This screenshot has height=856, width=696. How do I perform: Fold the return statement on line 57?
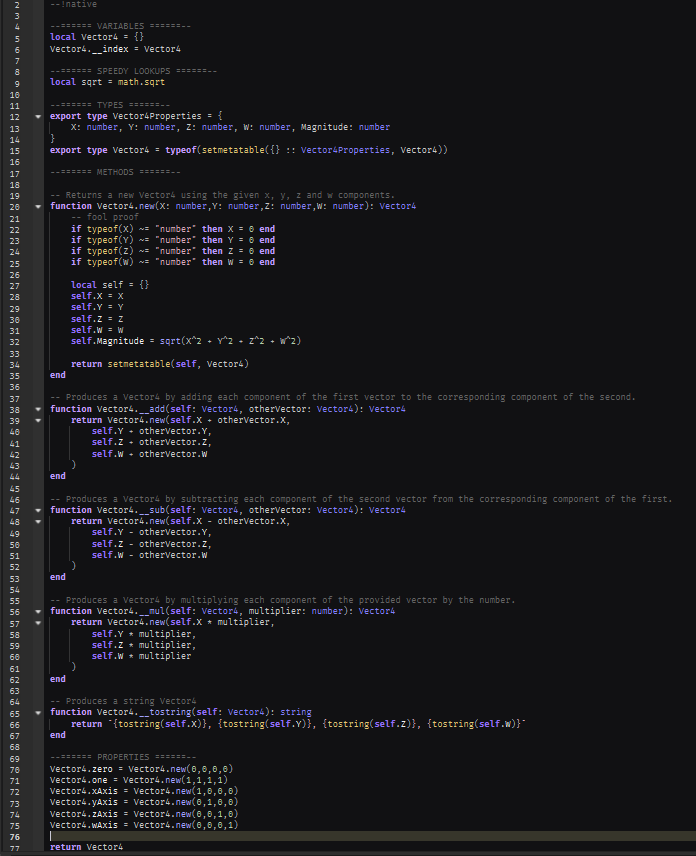pyautogui.click(x=38, y=623)
